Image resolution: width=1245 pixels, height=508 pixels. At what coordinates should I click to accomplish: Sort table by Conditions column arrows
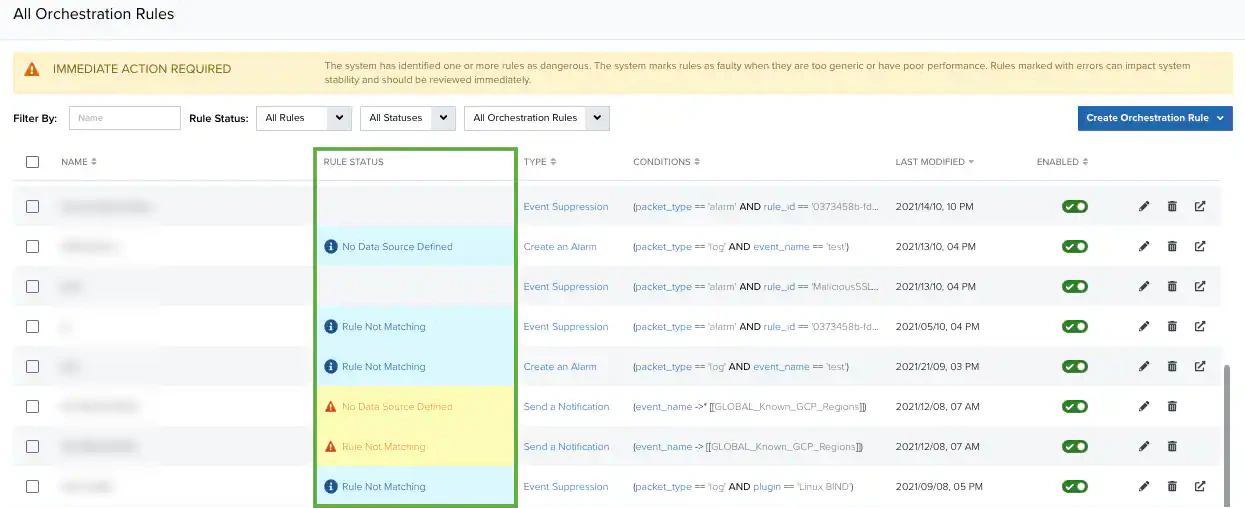tap(697, 162)
